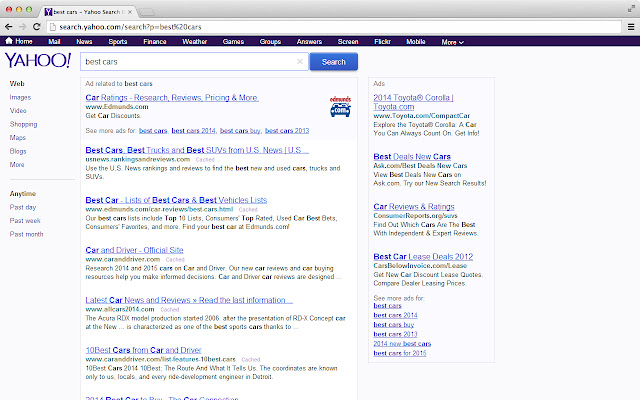Viewport: 640px width, 400px height.
Task: Open Car and Driver Official Site
Action: point(134,250)
